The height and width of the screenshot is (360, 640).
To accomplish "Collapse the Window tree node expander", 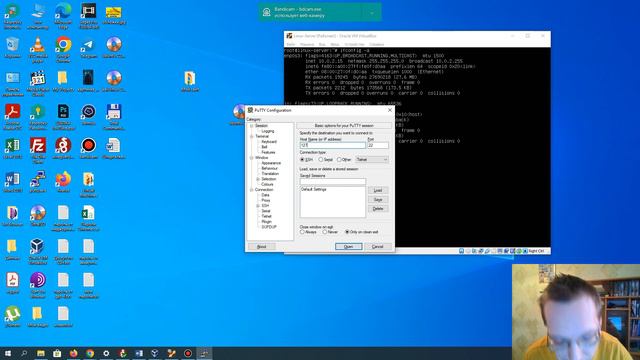I will pos(251,158).
